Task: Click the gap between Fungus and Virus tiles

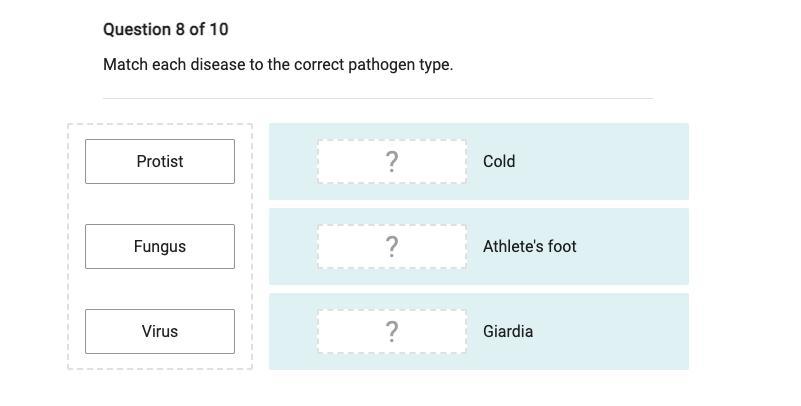Action: 160,289
